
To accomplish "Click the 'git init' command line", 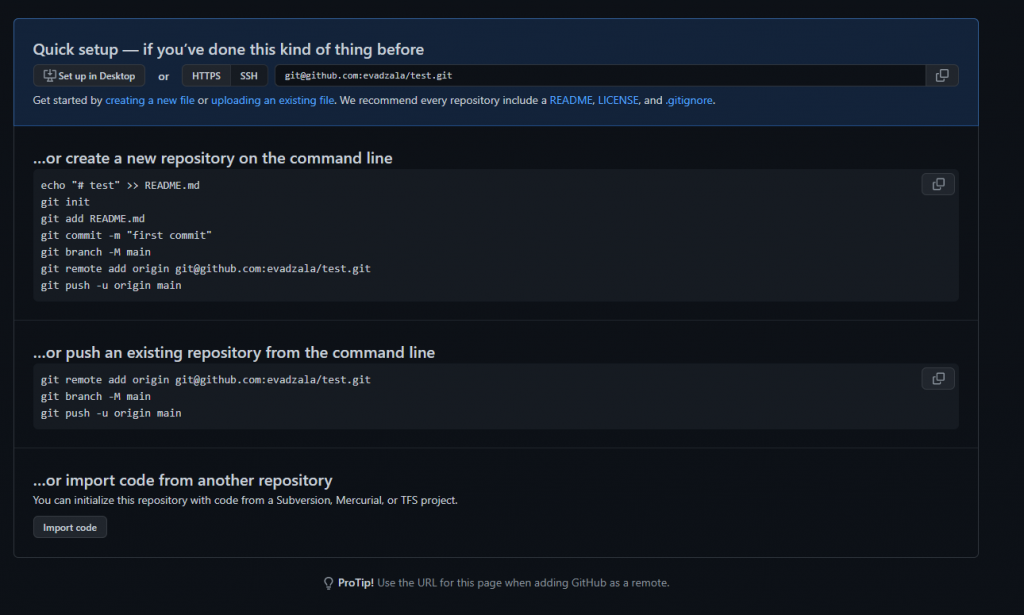I will (x=65, y=202).
